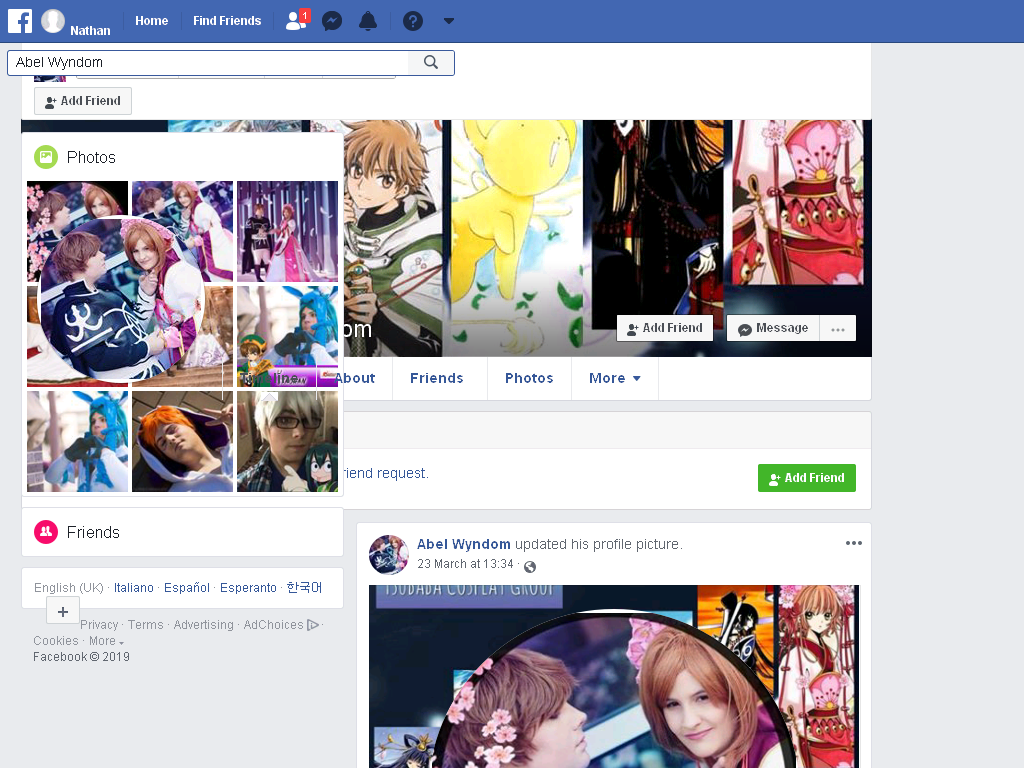The width and height of the screenshot is (1024, 768).
Task: Click the AdChoices triangle icon
Action: pos(313,625)
